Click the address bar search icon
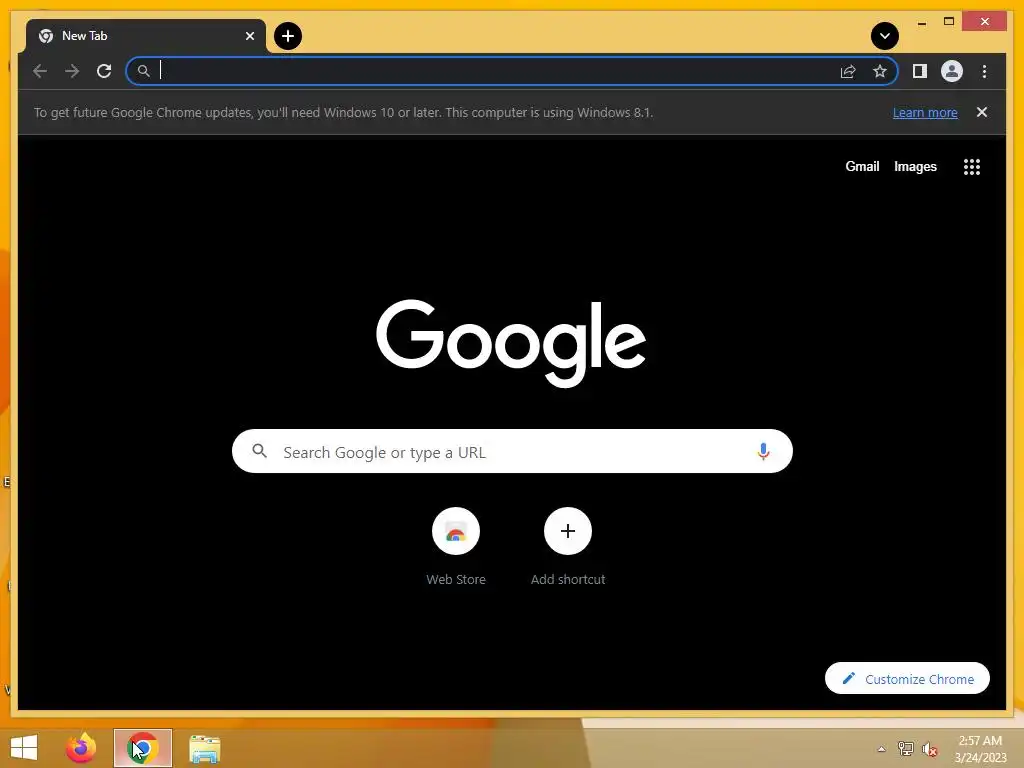 tap(144, 71)
